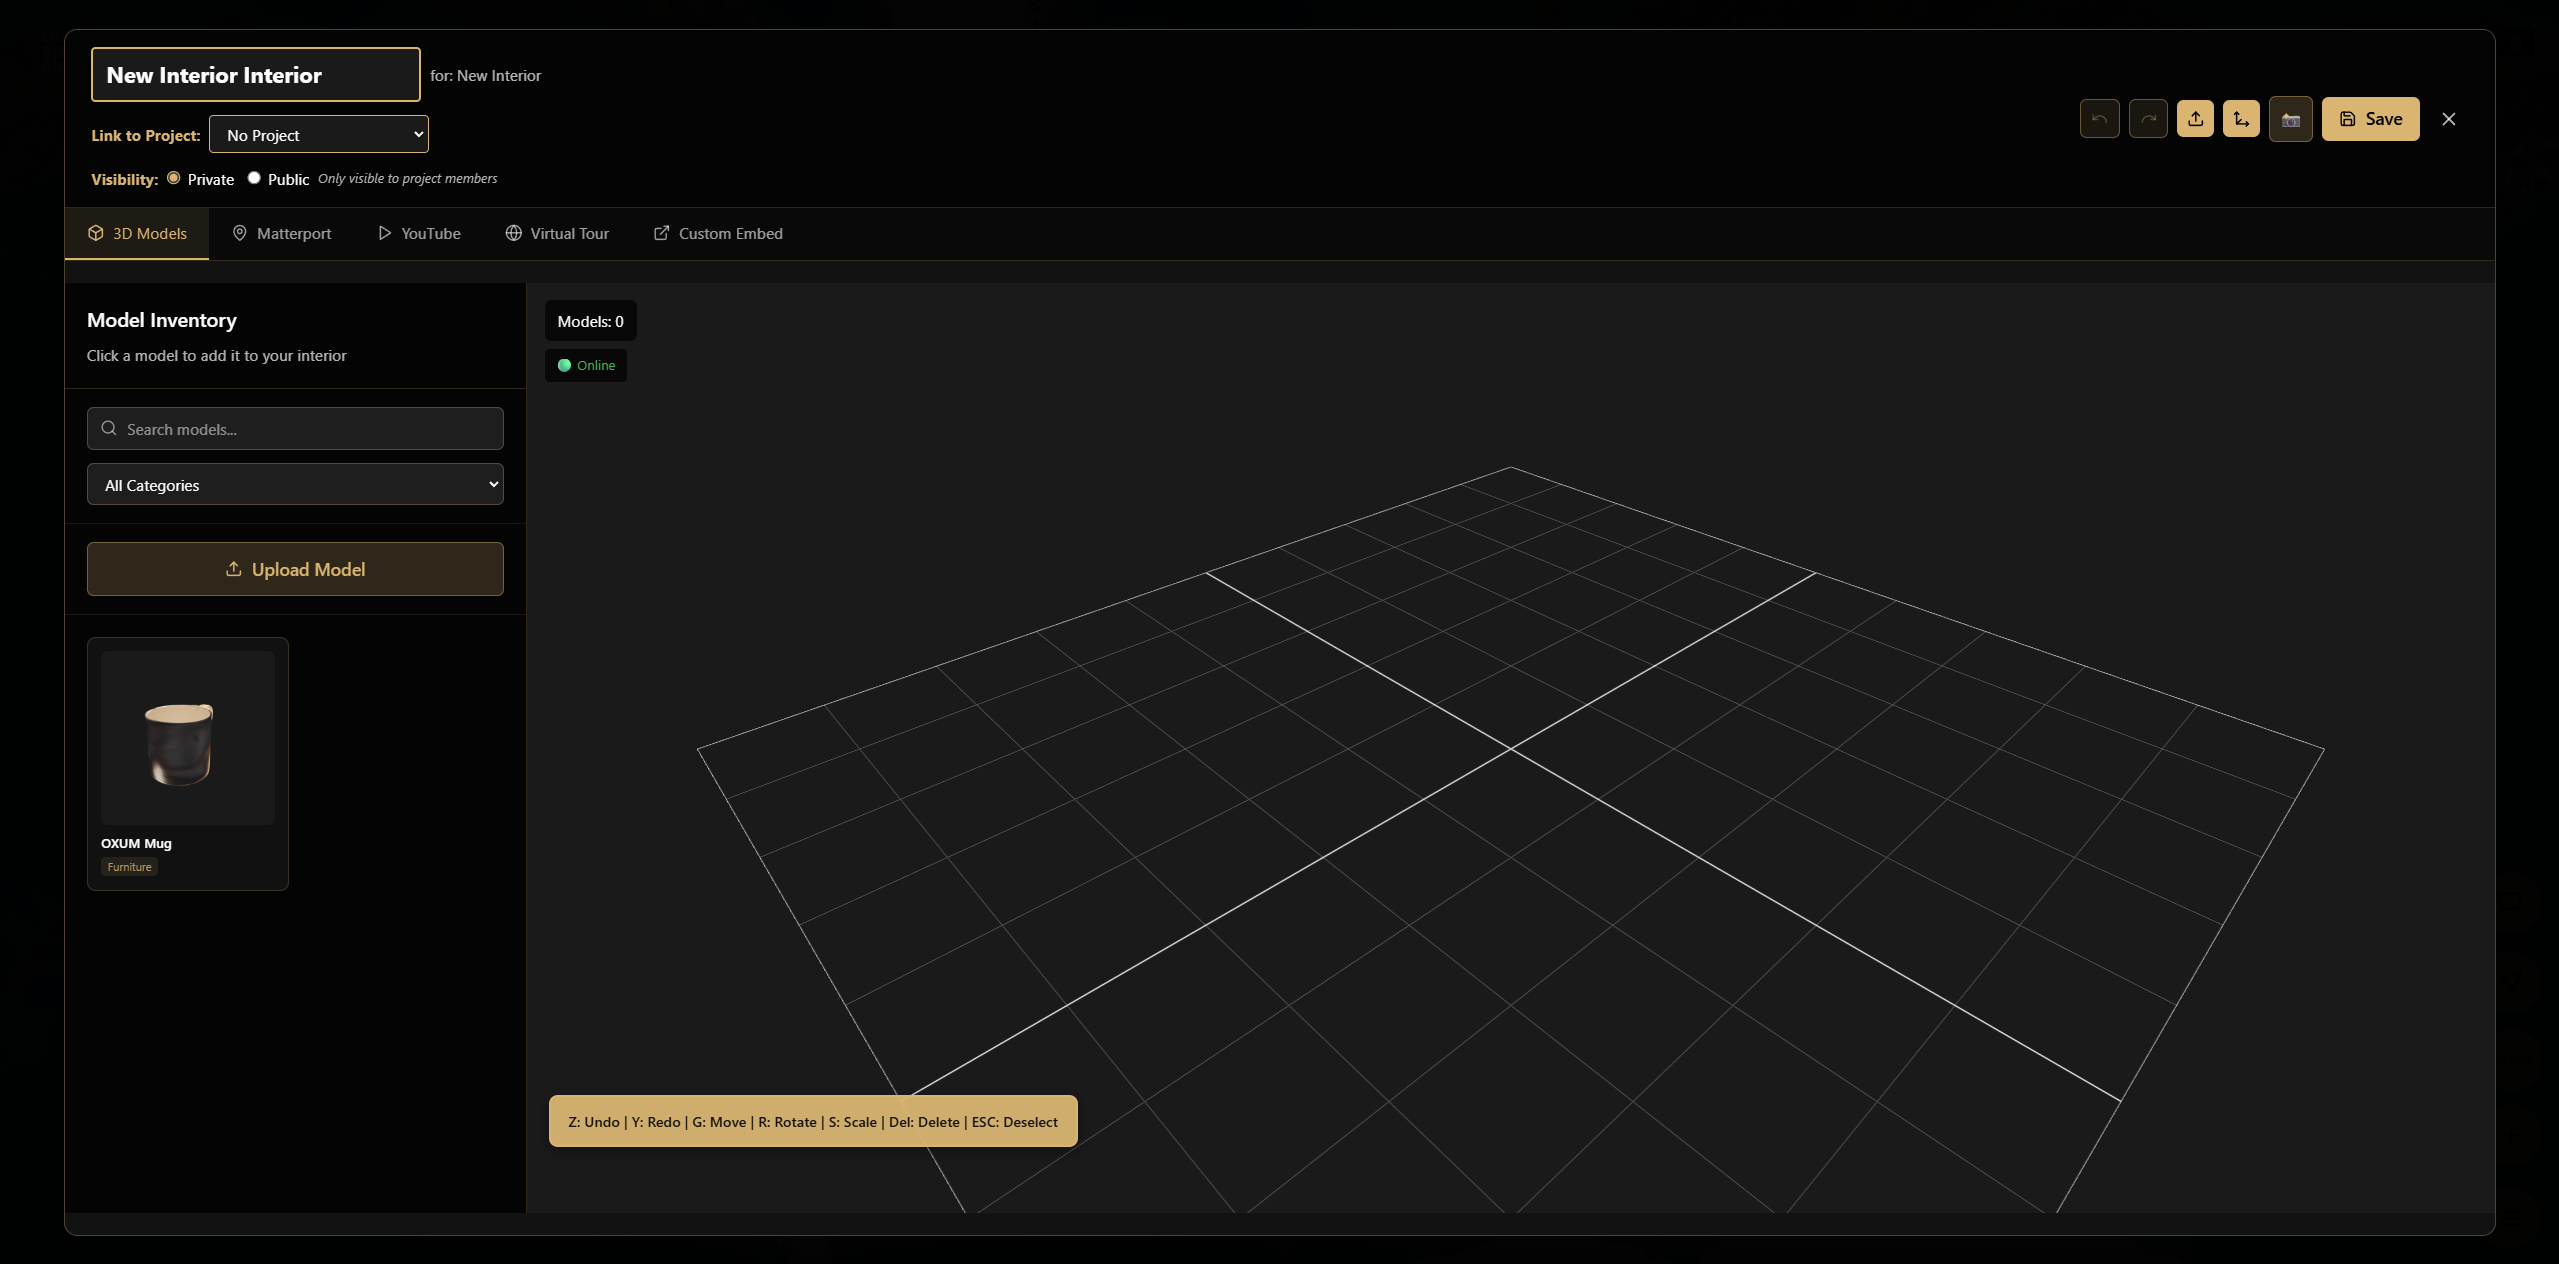Click the interior name text field
Viewport: 2559px width, 1264px height.
255,75
